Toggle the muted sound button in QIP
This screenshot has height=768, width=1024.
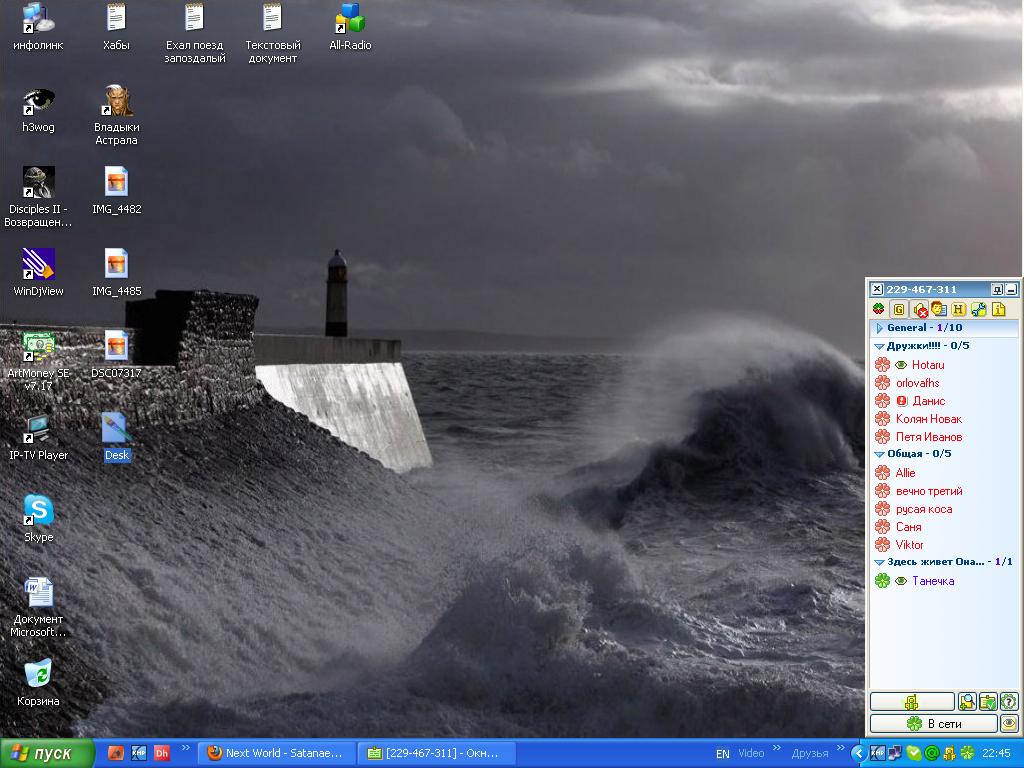(x=920, y=309)
